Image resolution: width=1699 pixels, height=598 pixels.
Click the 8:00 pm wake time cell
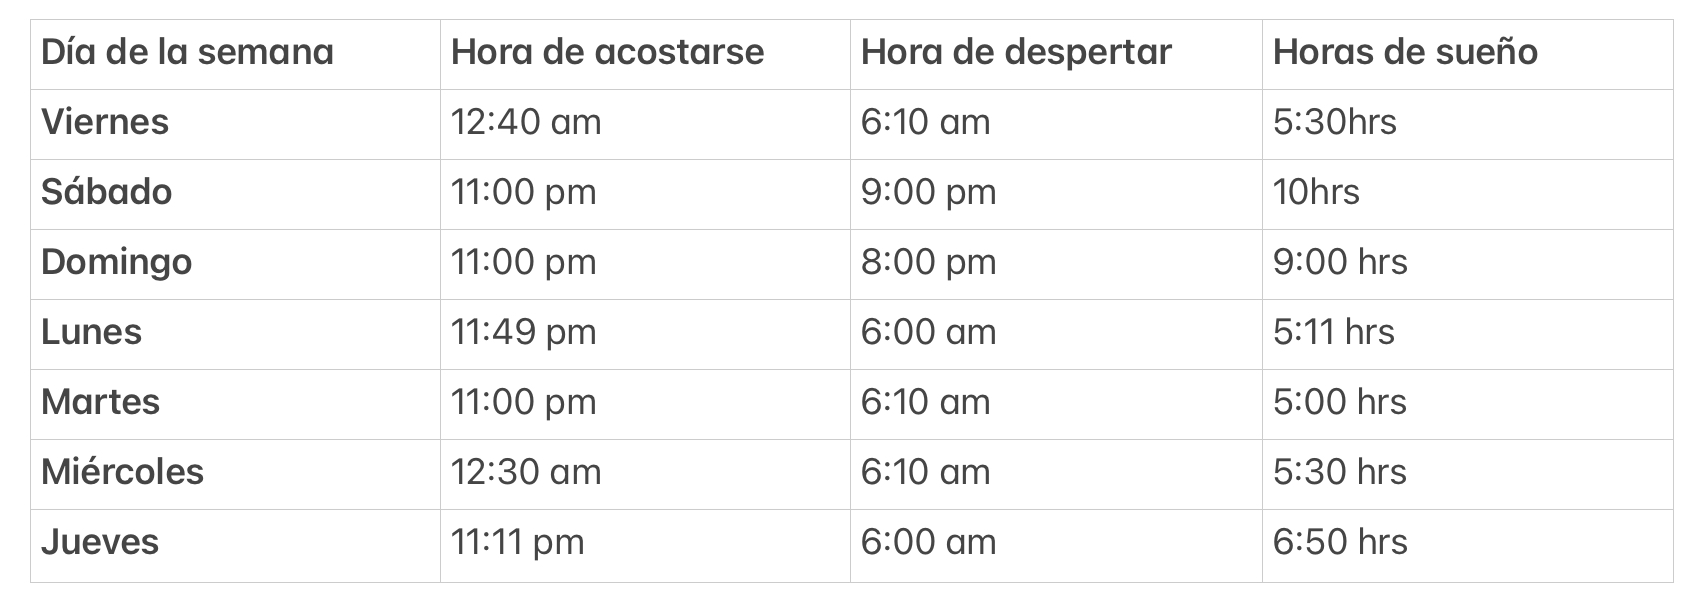pyautogui.click(x=928, y=262)
